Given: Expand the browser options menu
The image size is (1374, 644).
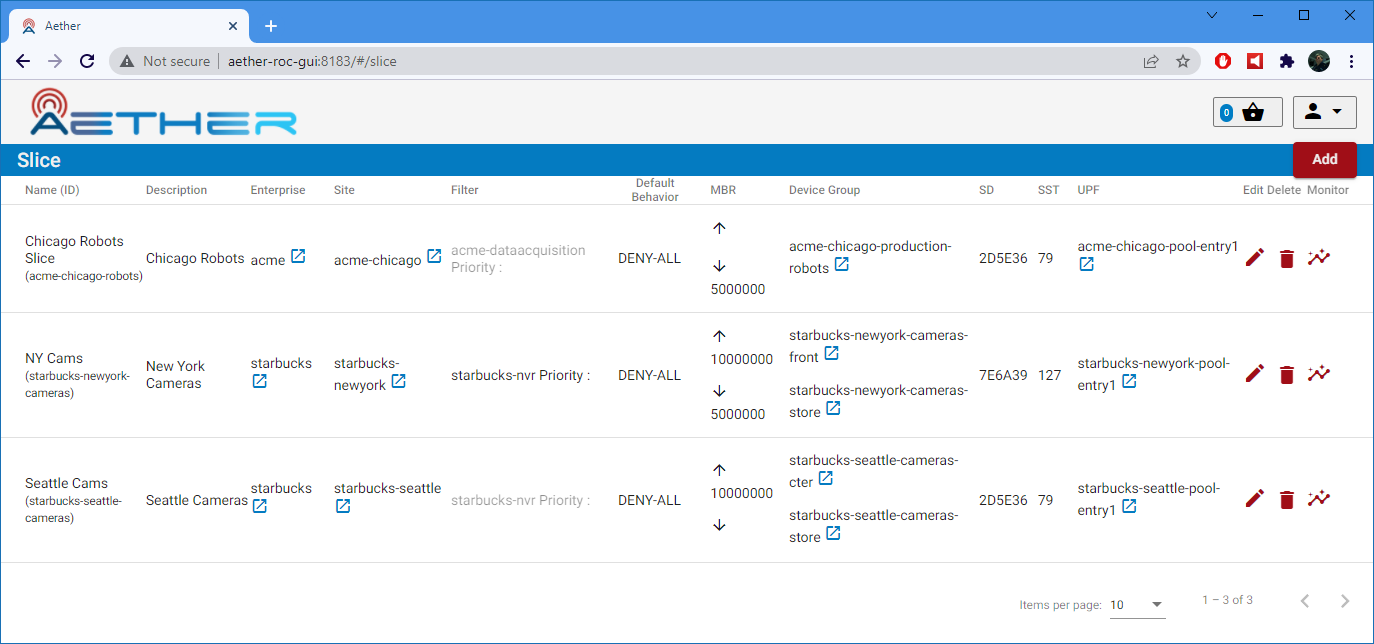Looking at the screenshot, I should 1352,61.
